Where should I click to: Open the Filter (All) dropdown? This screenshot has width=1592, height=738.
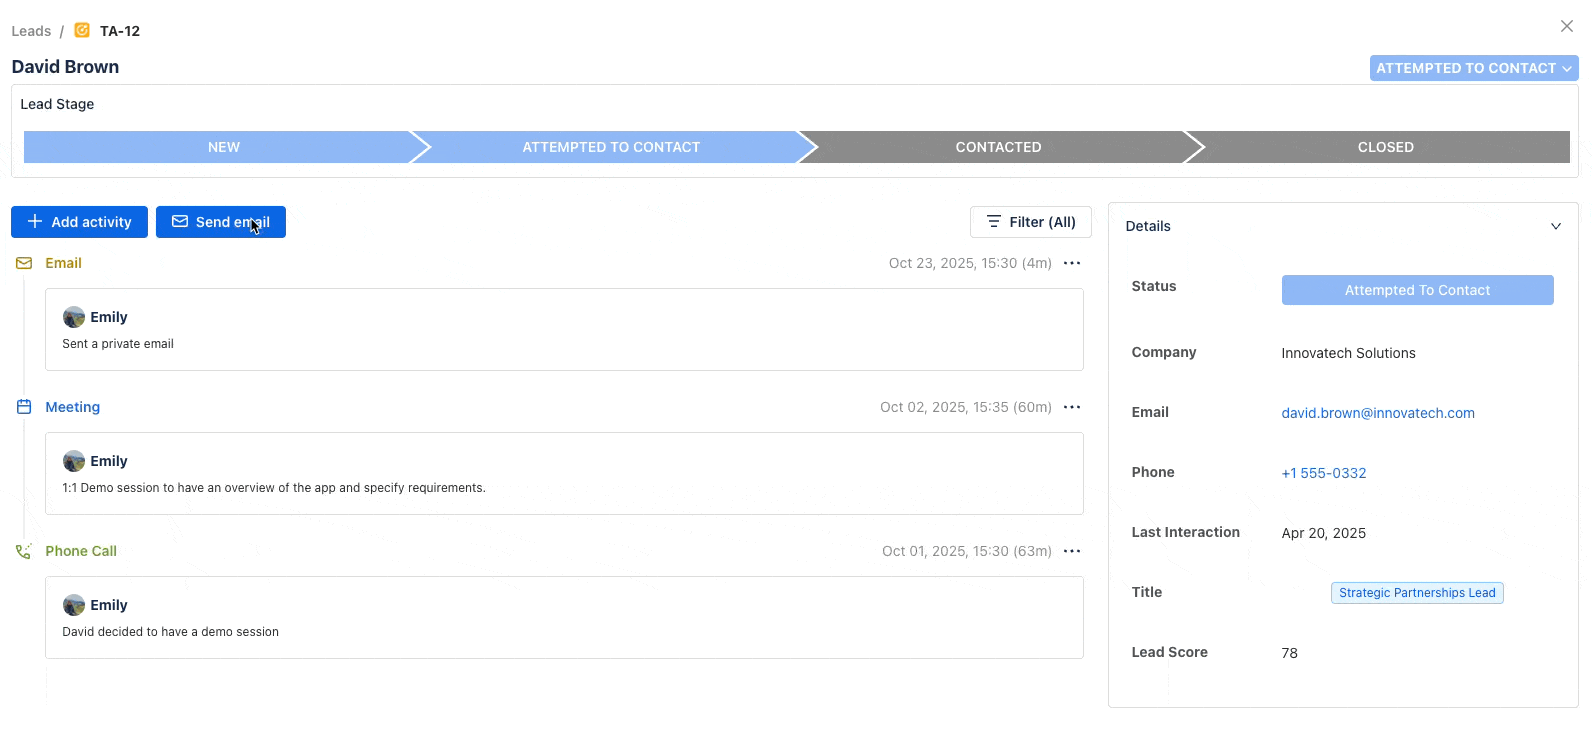pyautogui.click(x=1030, y=222)
